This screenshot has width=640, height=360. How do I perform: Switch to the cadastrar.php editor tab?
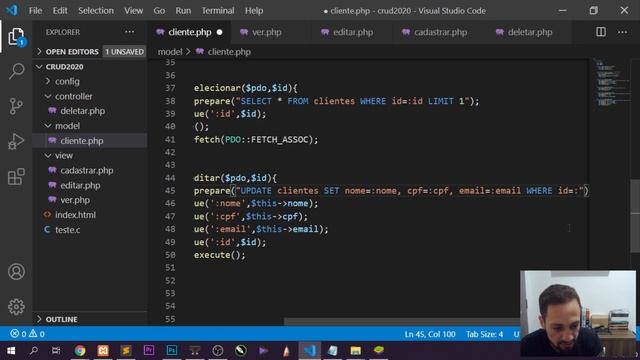click(439, 32)
